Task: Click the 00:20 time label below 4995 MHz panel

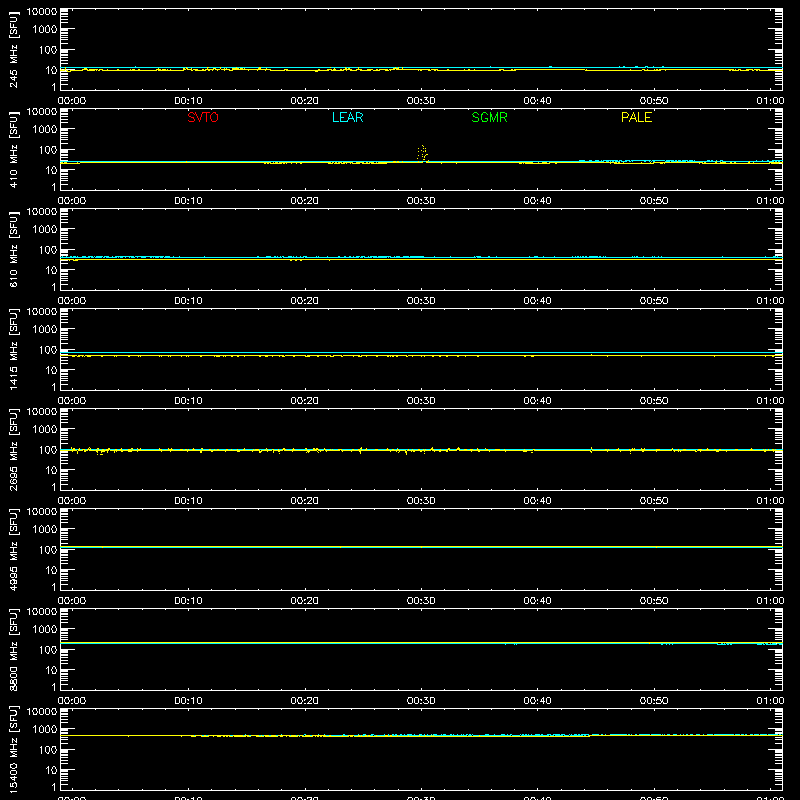Action: click(305, 601)
